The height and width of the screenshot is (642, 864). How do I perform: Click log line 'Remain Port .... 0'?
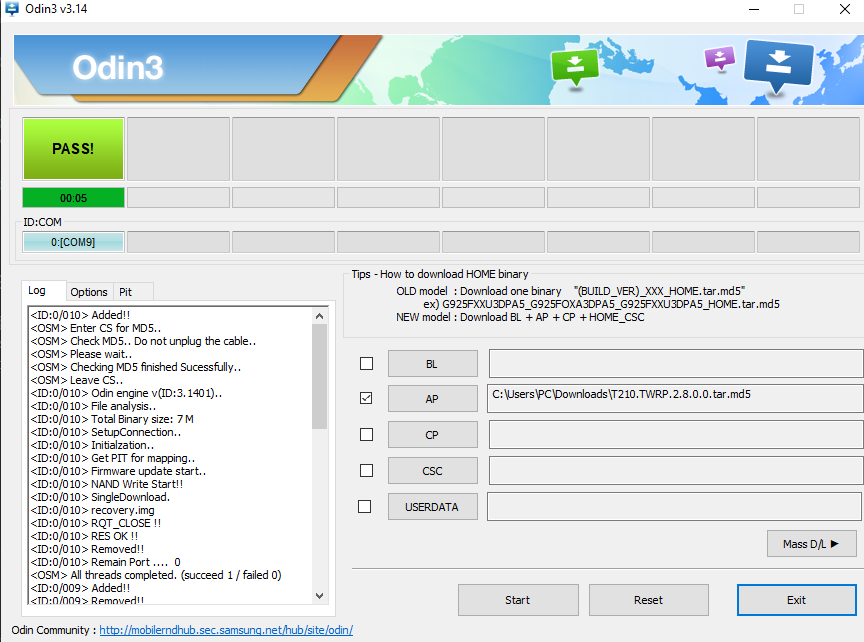[x=105, y=562]
